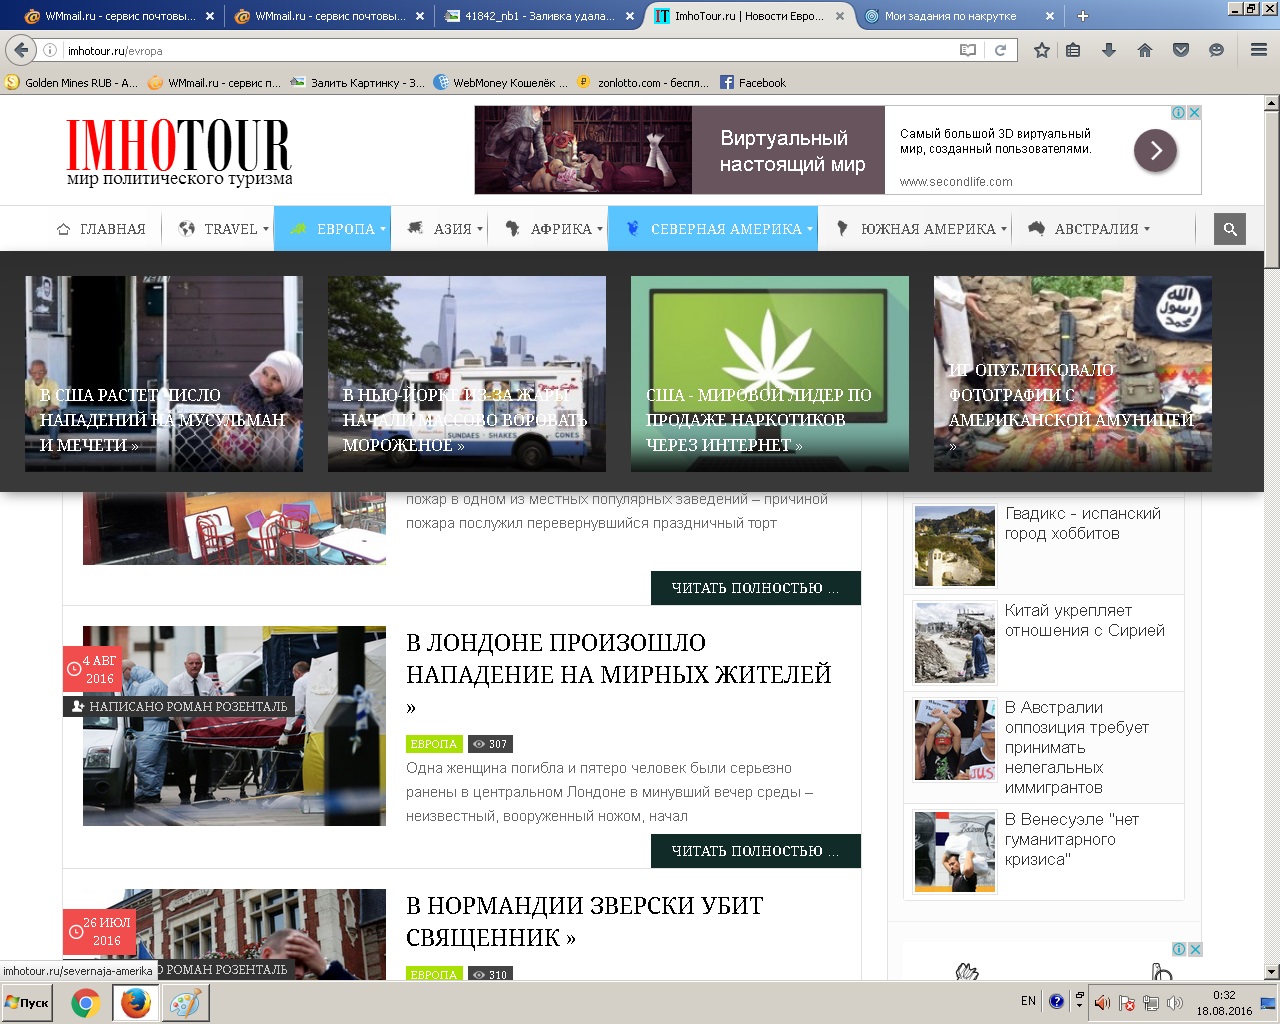
Task: Open sidebar link Гвадикс - испанский город хоббитов
Action: click(x=1083, y=523)
